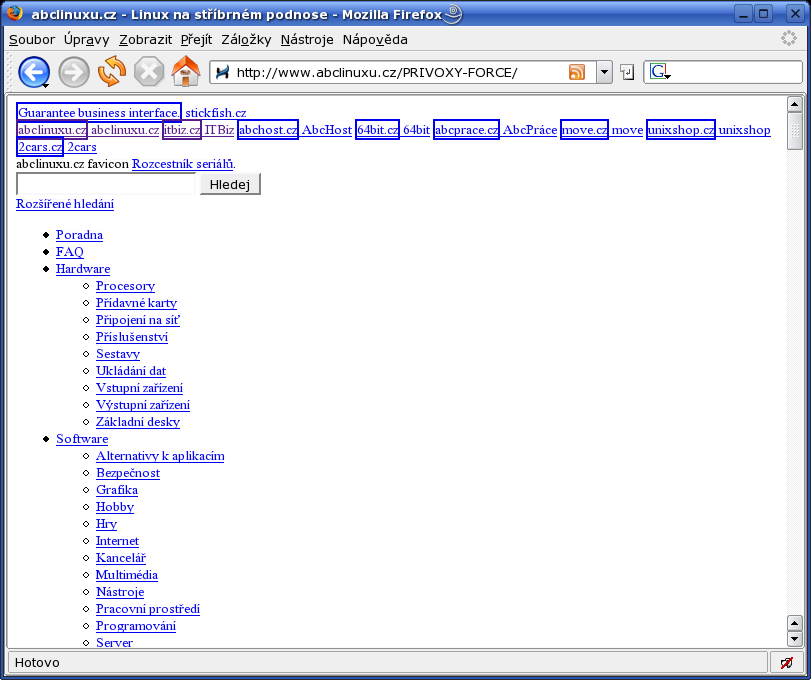The height and width of the screenshot is (680, 811).
Task: Visit the abcprace.cz link
Action: (466, 130)
